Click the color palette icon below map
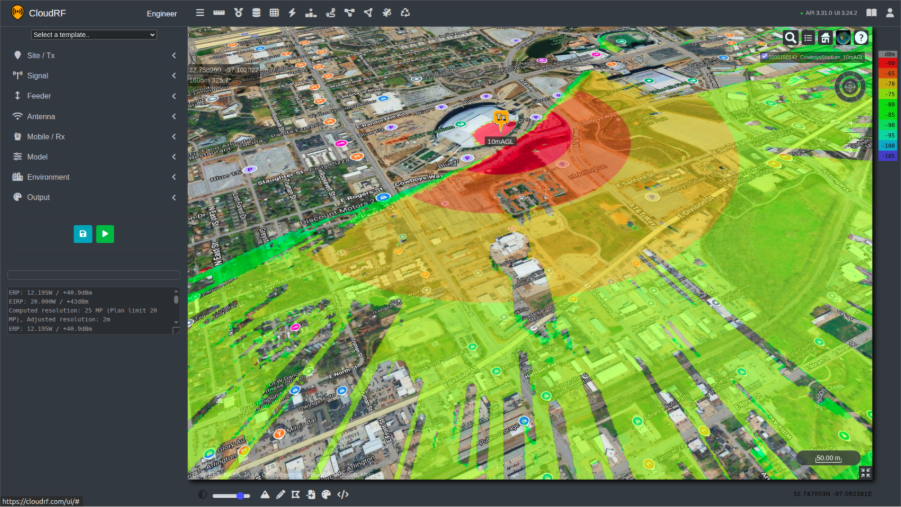Viewport: 901px width, 507px height. coord(326,495)
